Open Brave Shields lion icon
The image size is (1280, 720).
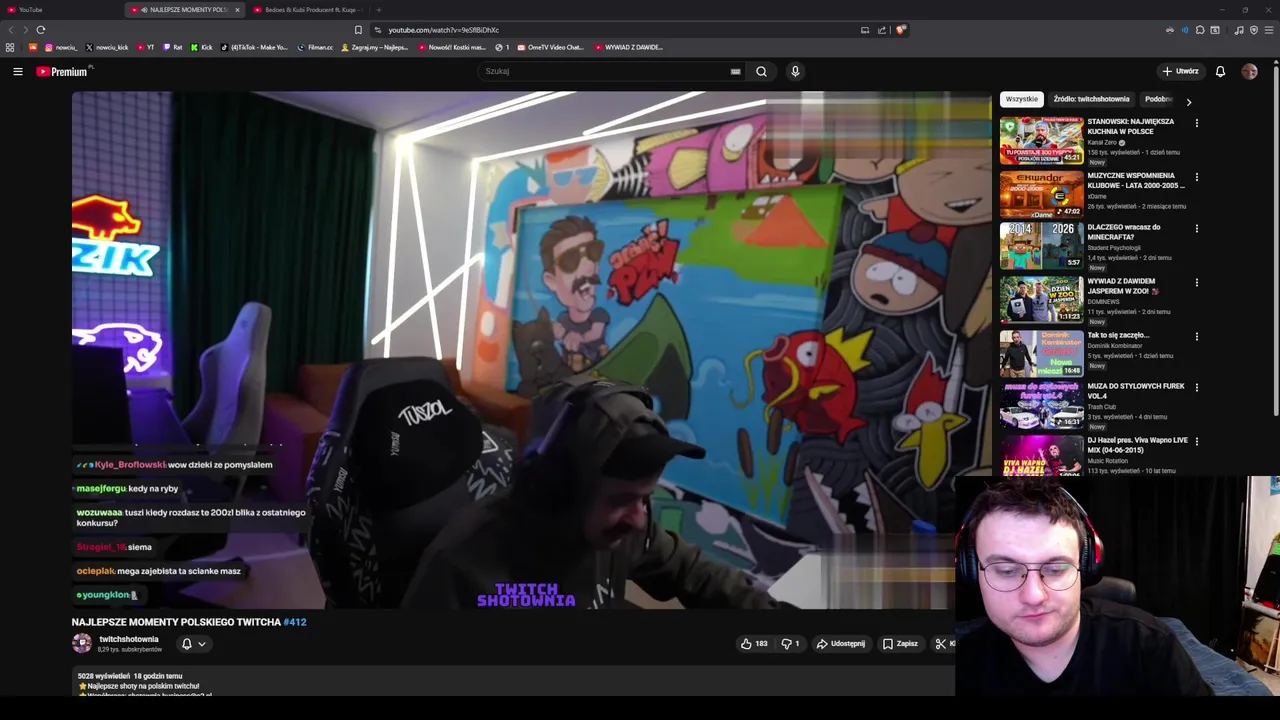(x=900, y=30)
